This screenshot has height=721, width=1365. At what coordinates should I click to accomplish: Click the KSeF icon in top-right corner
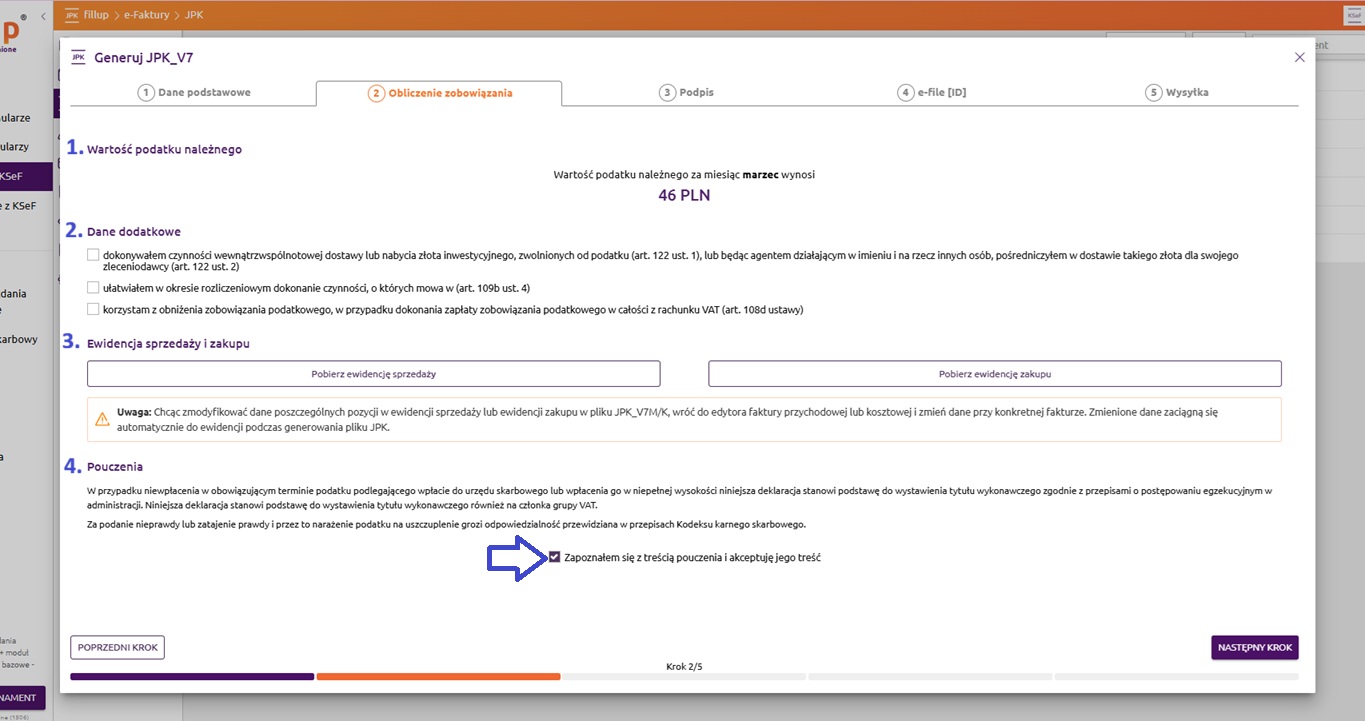click(1353, 15)
